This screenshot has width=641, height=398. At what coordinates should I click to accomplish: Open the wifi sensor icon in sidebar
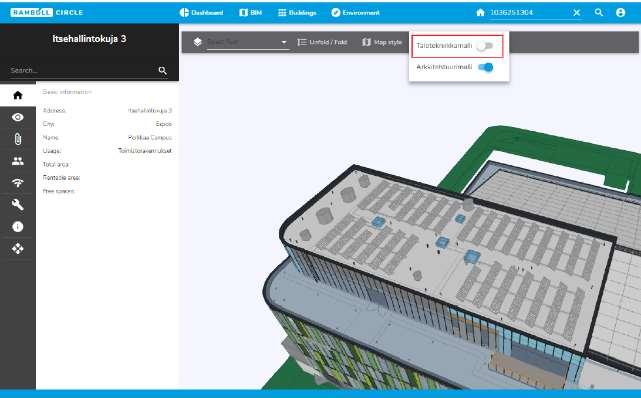[18, 183]
